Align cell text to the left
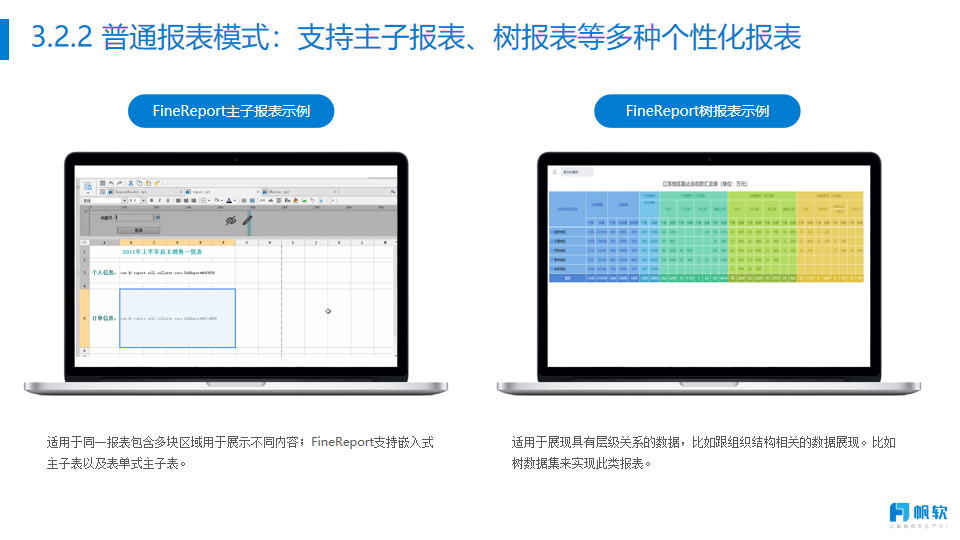 [x=178, y=200]
